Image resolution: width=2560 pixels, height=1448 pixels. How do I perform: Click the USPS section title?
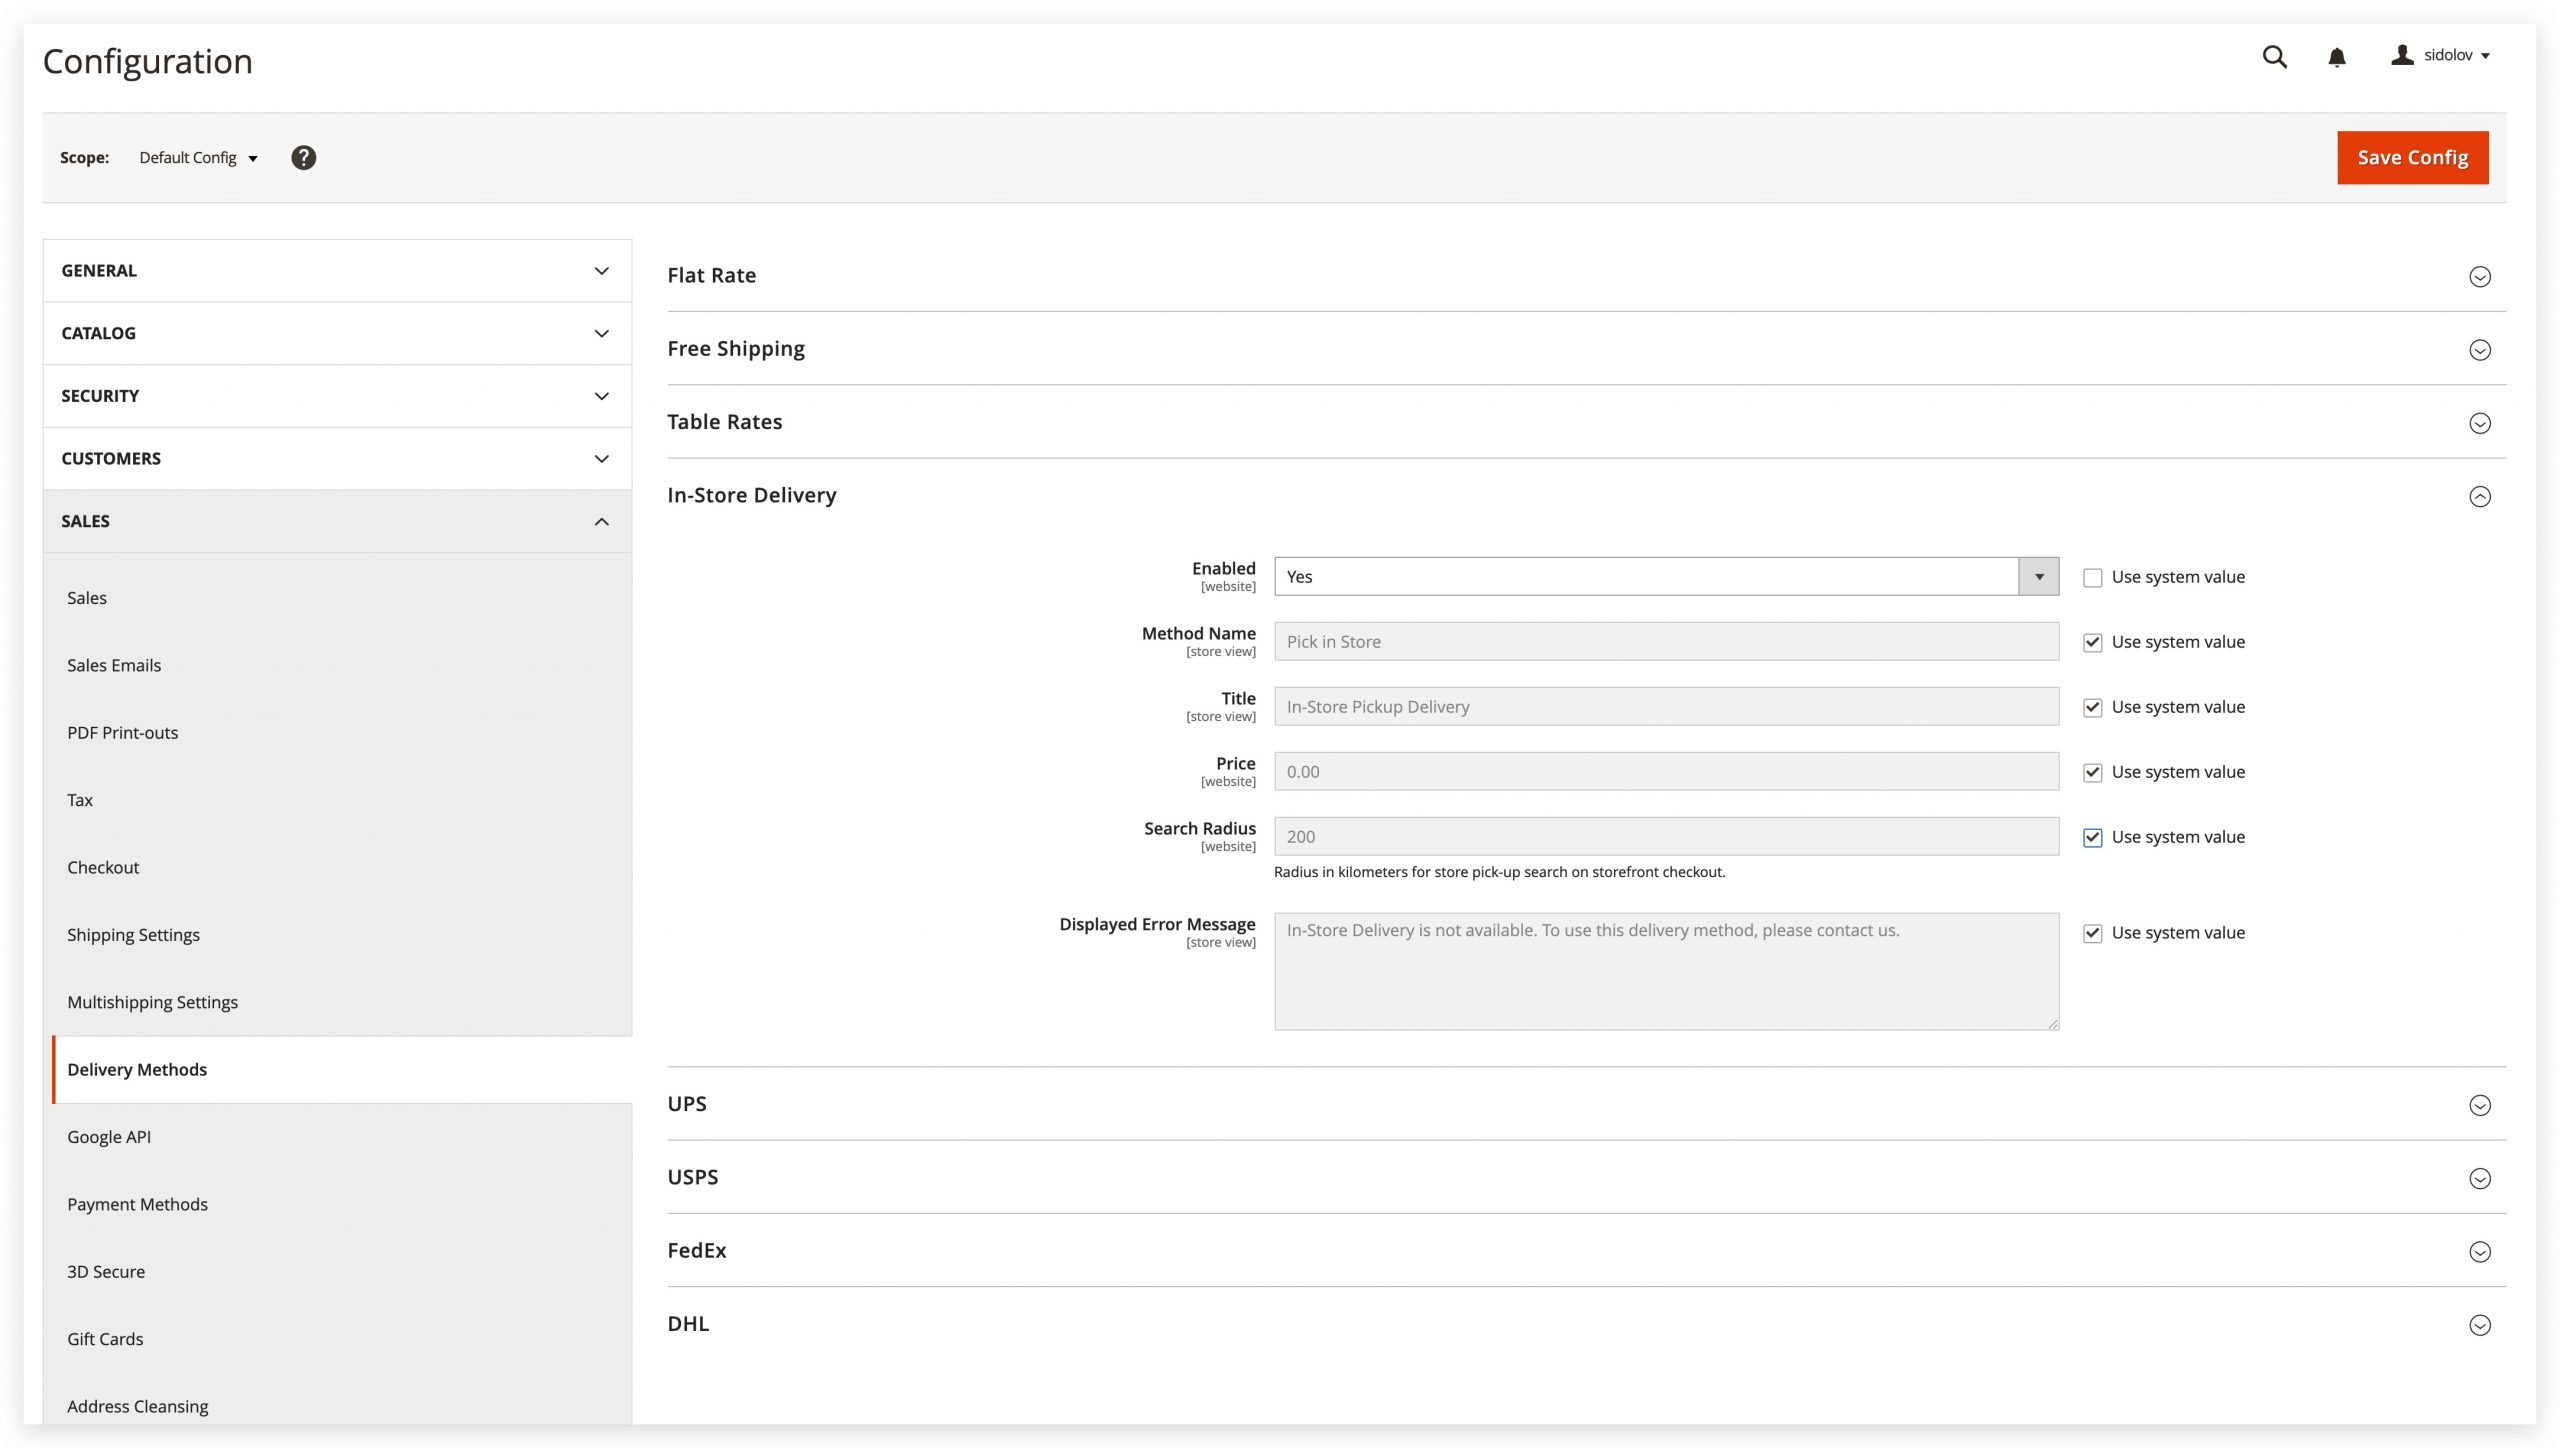(x=692, y=1177)
